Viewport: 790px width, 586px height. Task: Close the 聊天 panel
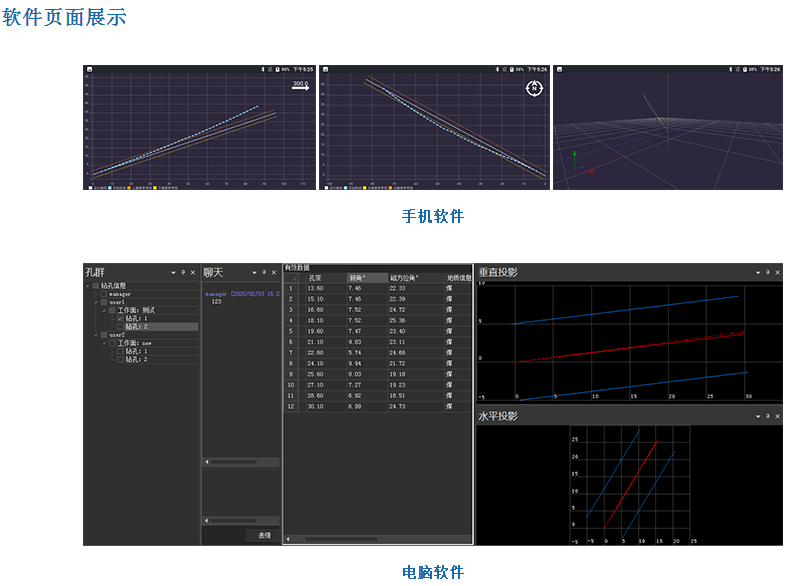(x=274, y=272)
